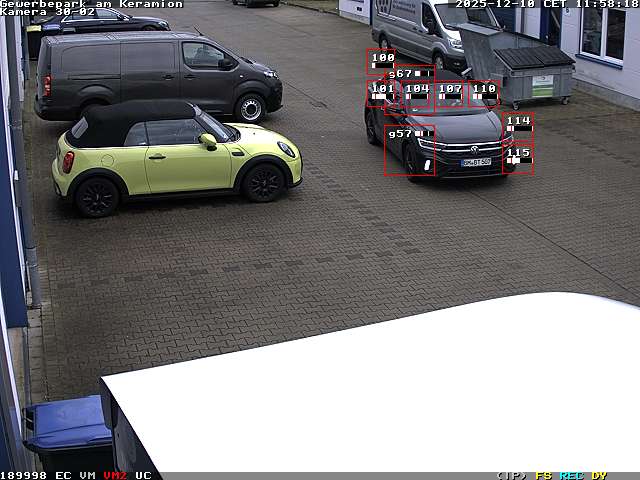
Task: Click motion zone box labeled 104
Action: (x=417, y=94)
